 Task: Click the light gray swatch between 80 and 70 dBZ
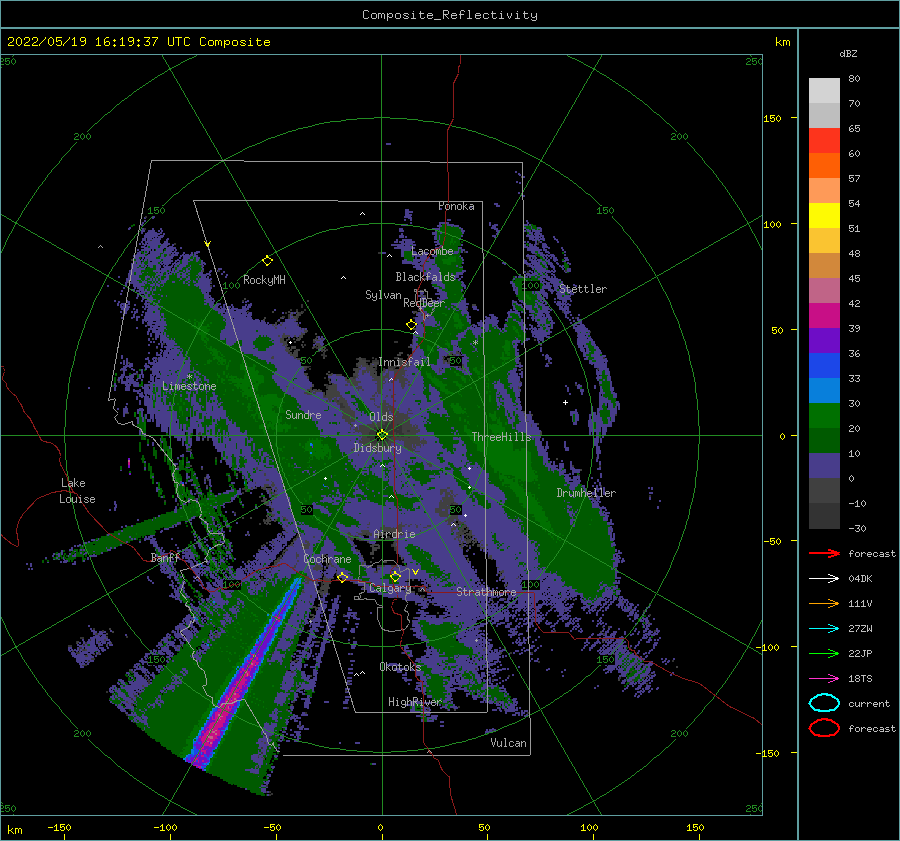tap(824, 91)
